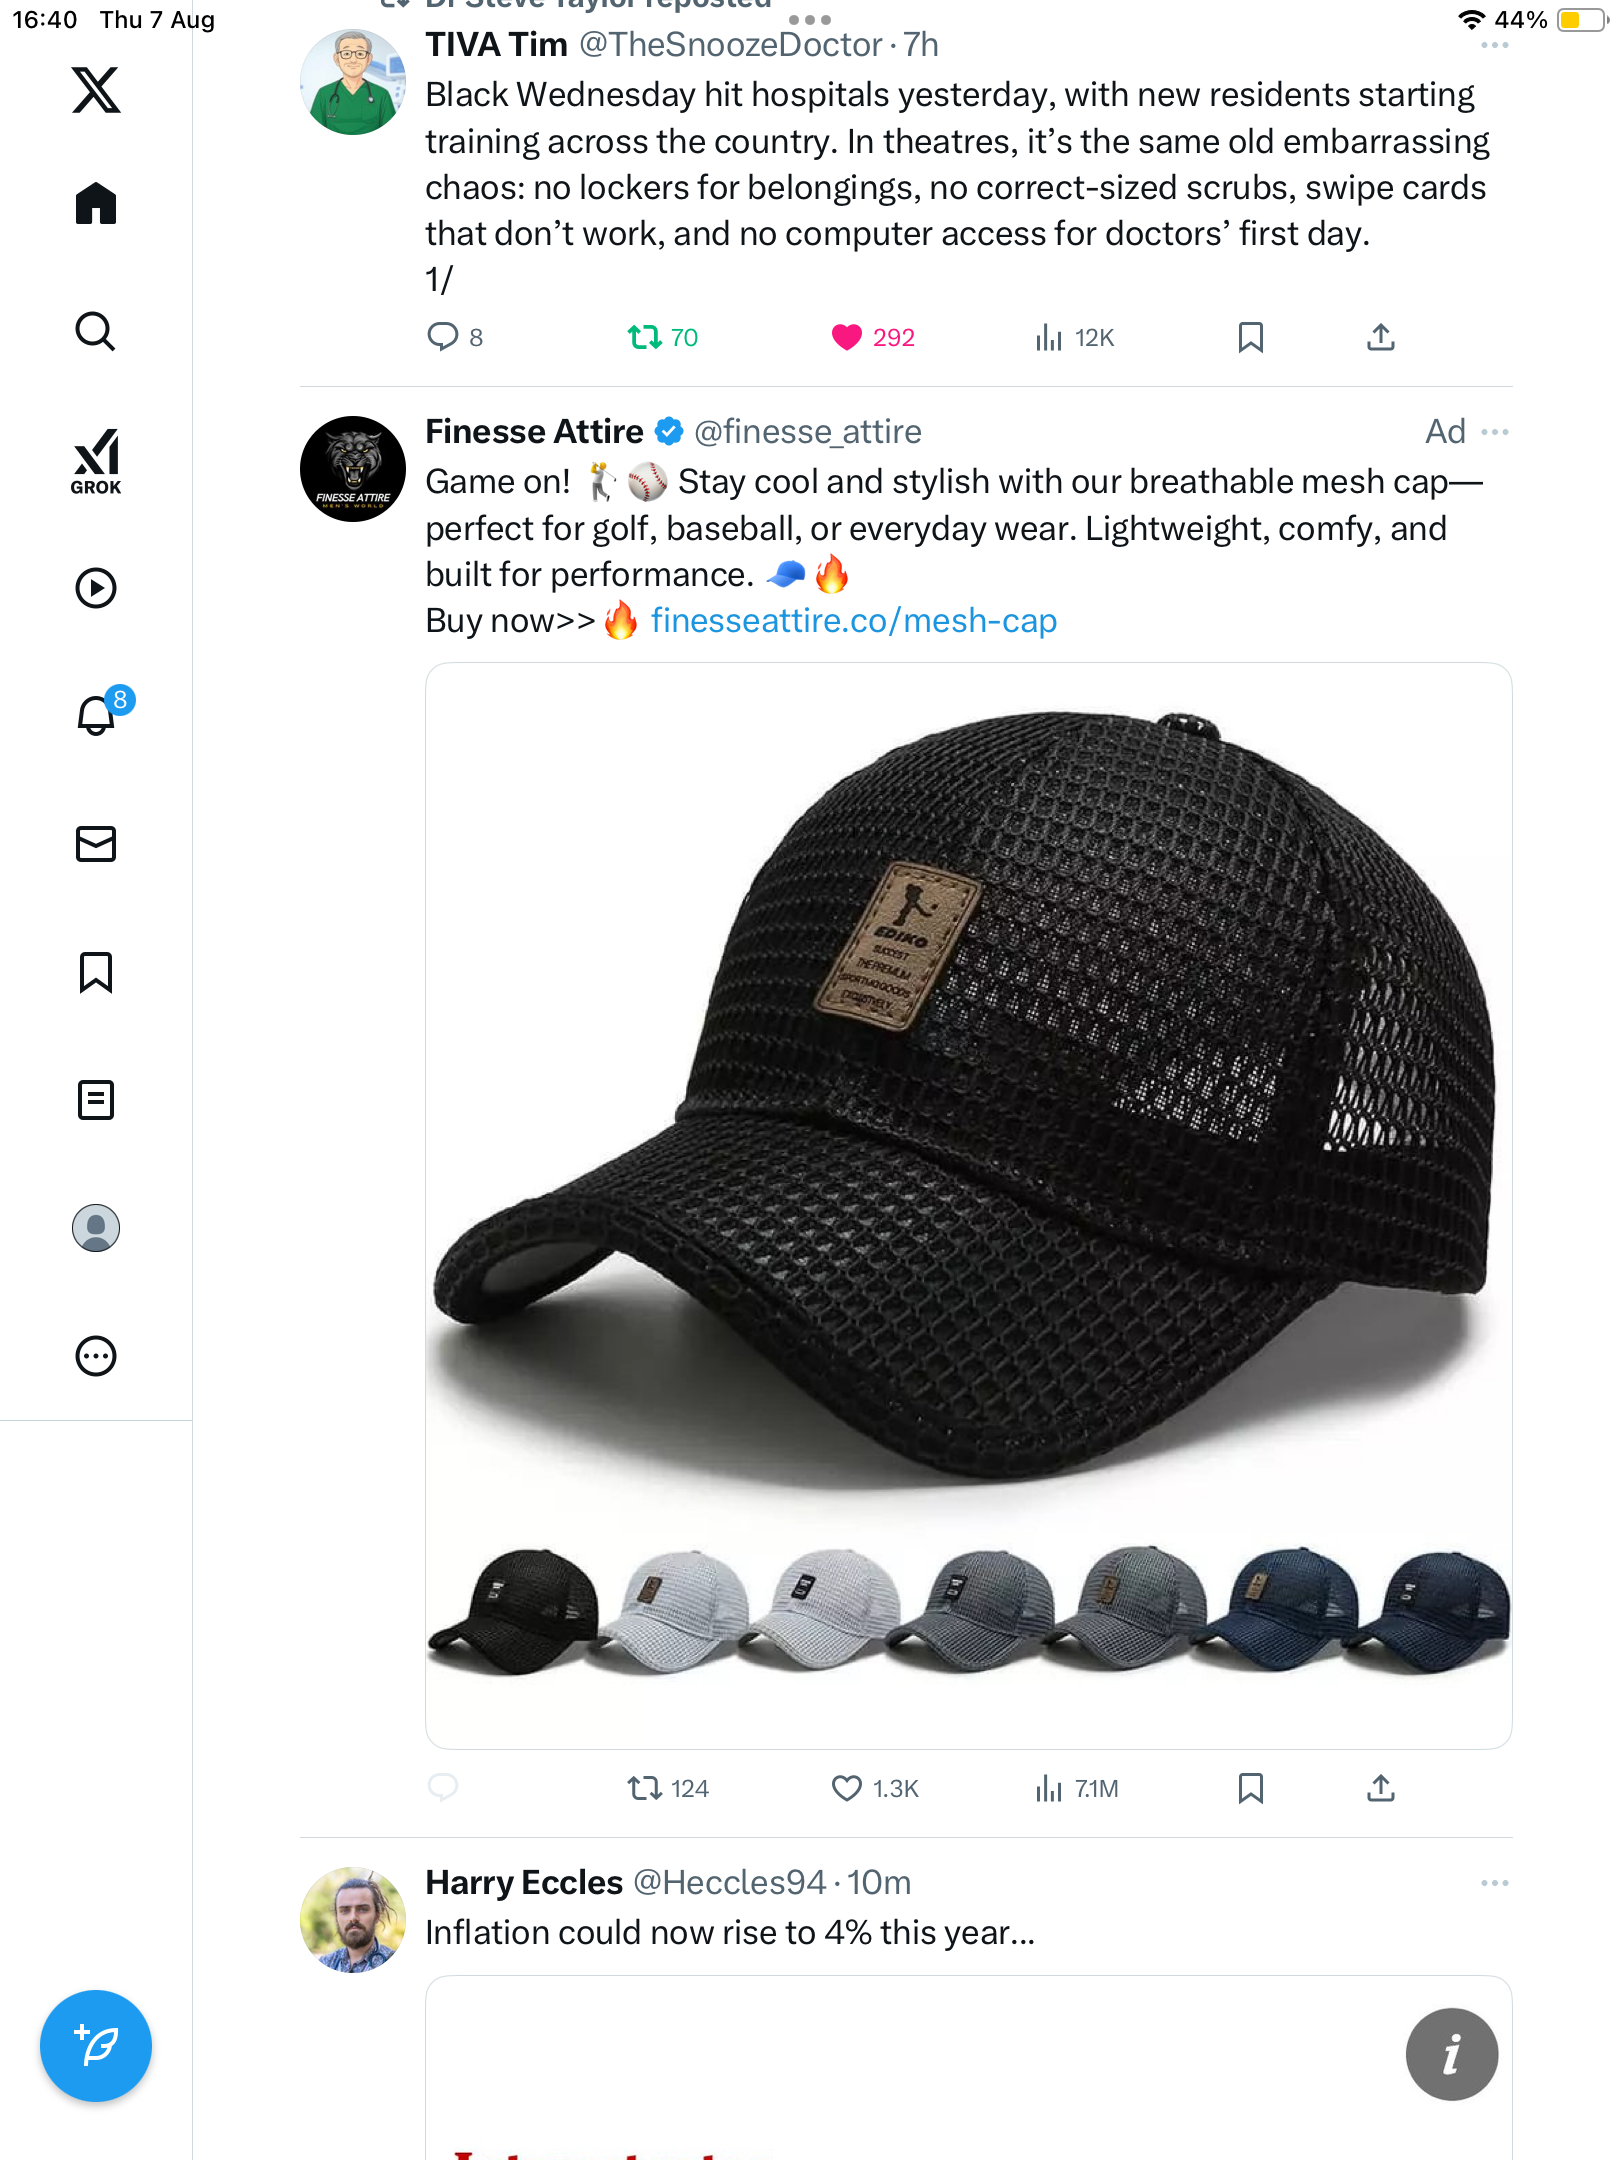Open saved Bookmarks from sidebar
The image size is (1620, 2160).
[96, 972]
